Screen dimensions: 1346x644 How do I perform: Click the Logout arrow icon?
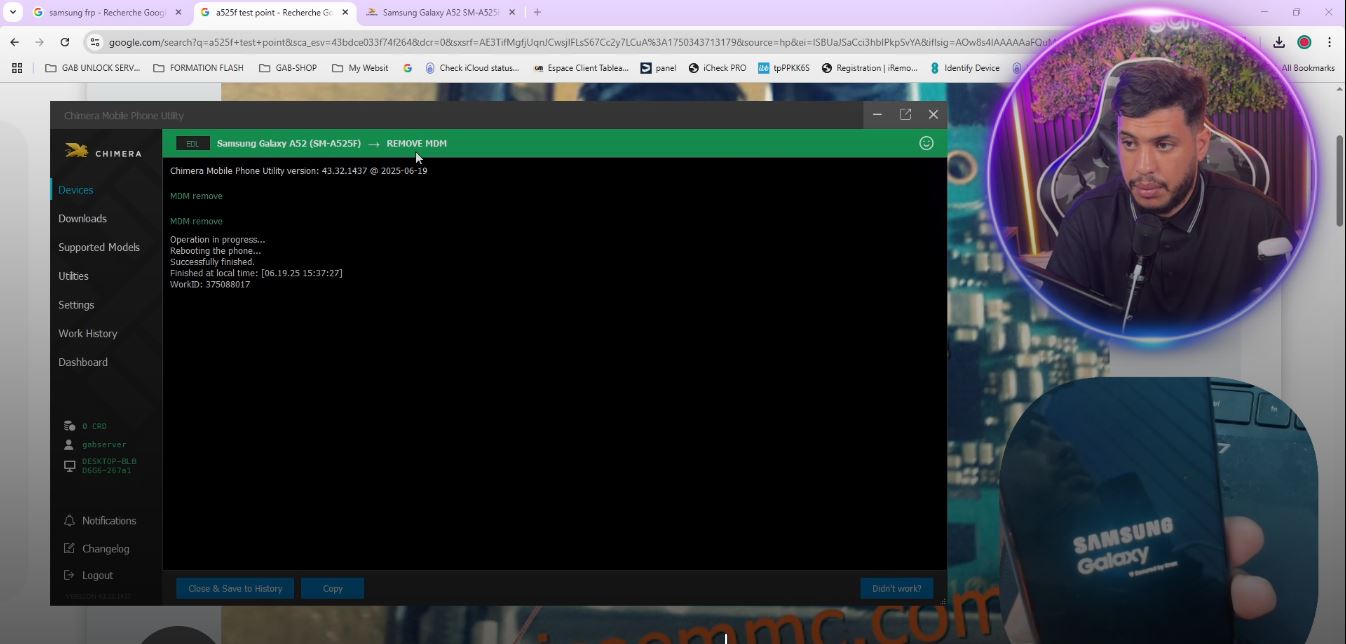pos(69,575)
